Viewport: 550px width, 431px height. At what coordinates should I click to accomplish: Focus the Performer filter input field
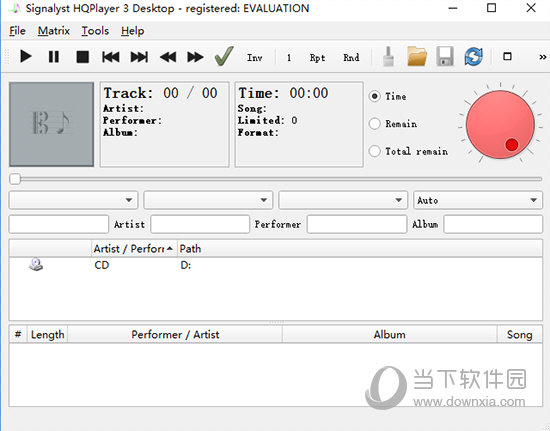point(357,224)
